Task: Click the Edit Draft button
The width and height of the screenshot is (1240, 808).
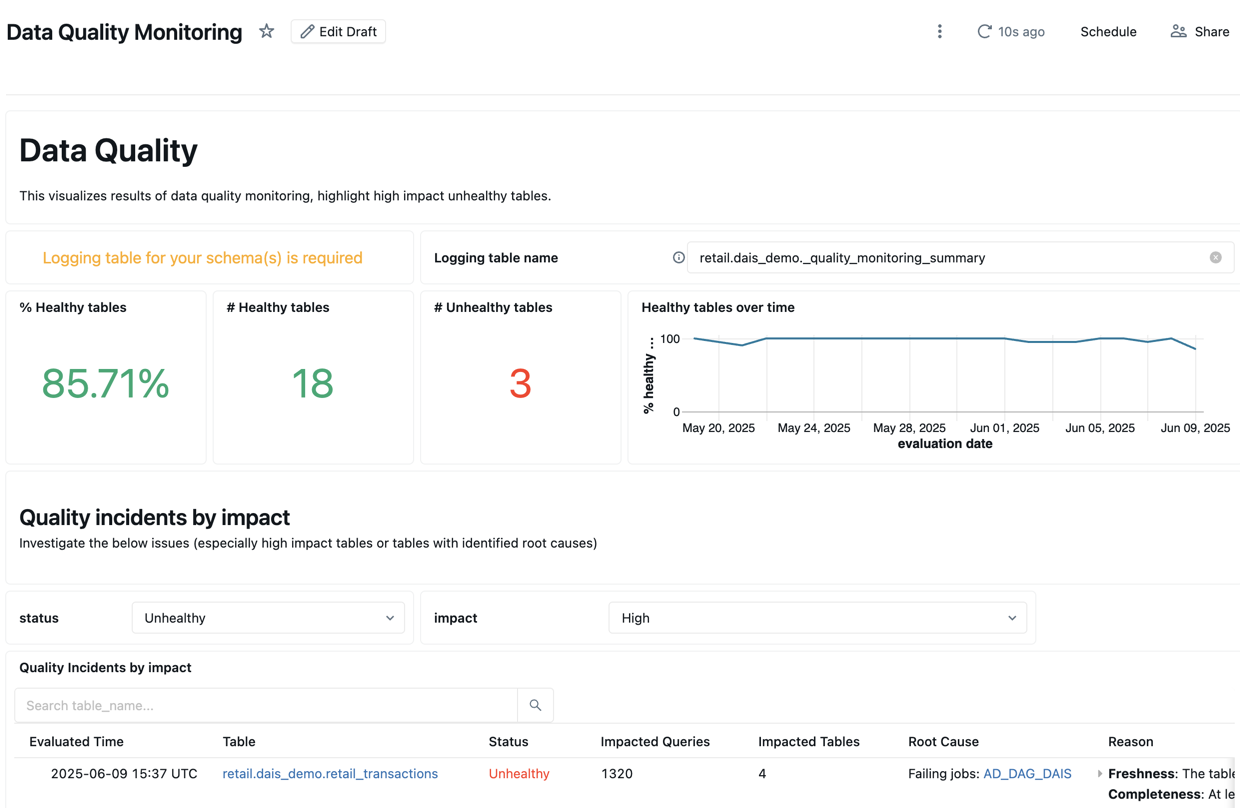Action: 338,31
